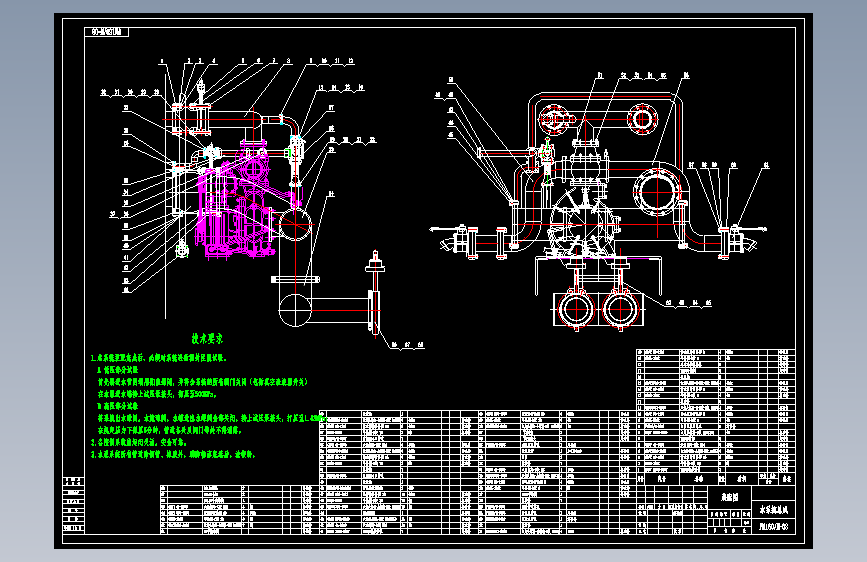Click the drawing number cell in the title block
The width and height of the screenshot is (867, 562).
[774, 527]
